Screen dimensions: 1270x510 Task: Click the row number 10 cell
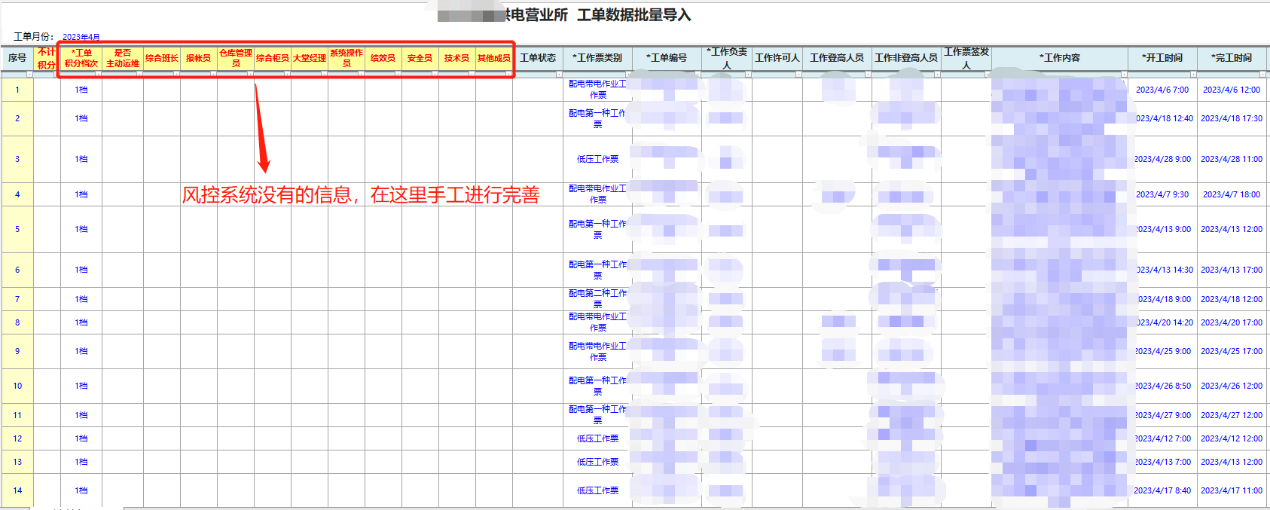coord(17,386)
